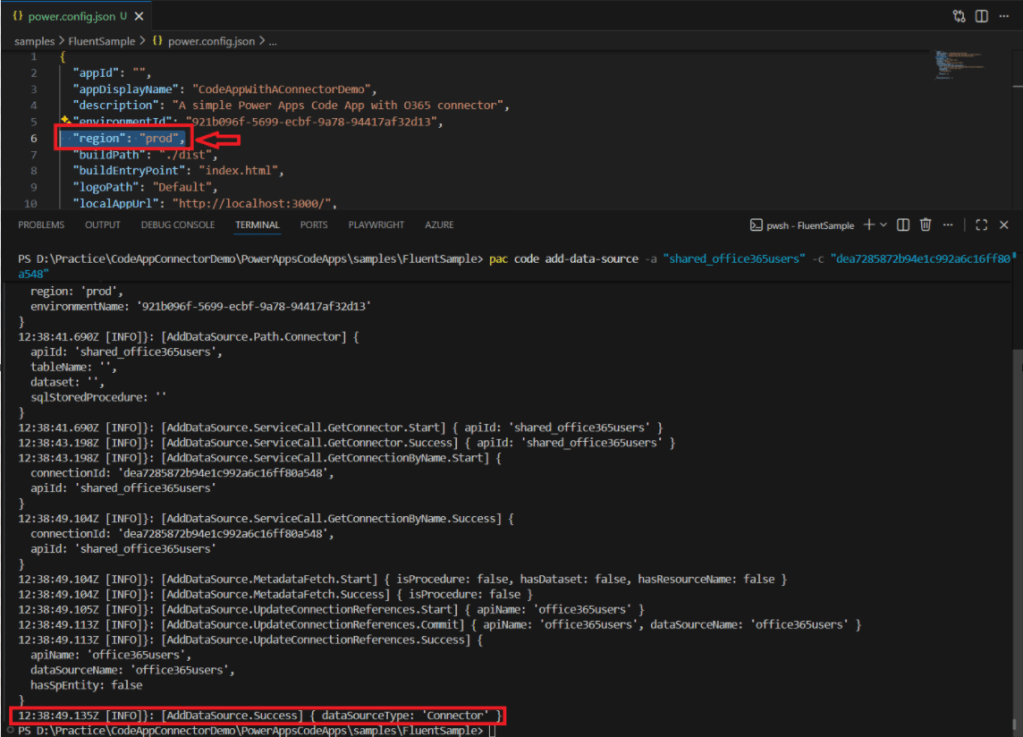Split the terminal pane

[x=903, y=225]
